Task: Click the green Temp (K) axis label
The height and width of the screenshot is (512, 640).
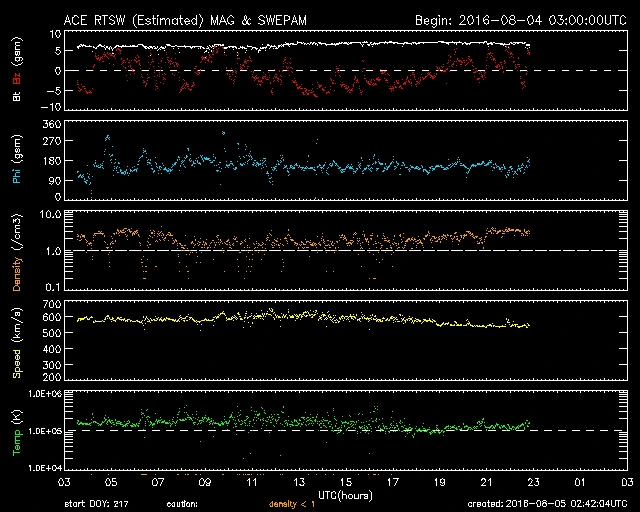Action: (17, 430)
